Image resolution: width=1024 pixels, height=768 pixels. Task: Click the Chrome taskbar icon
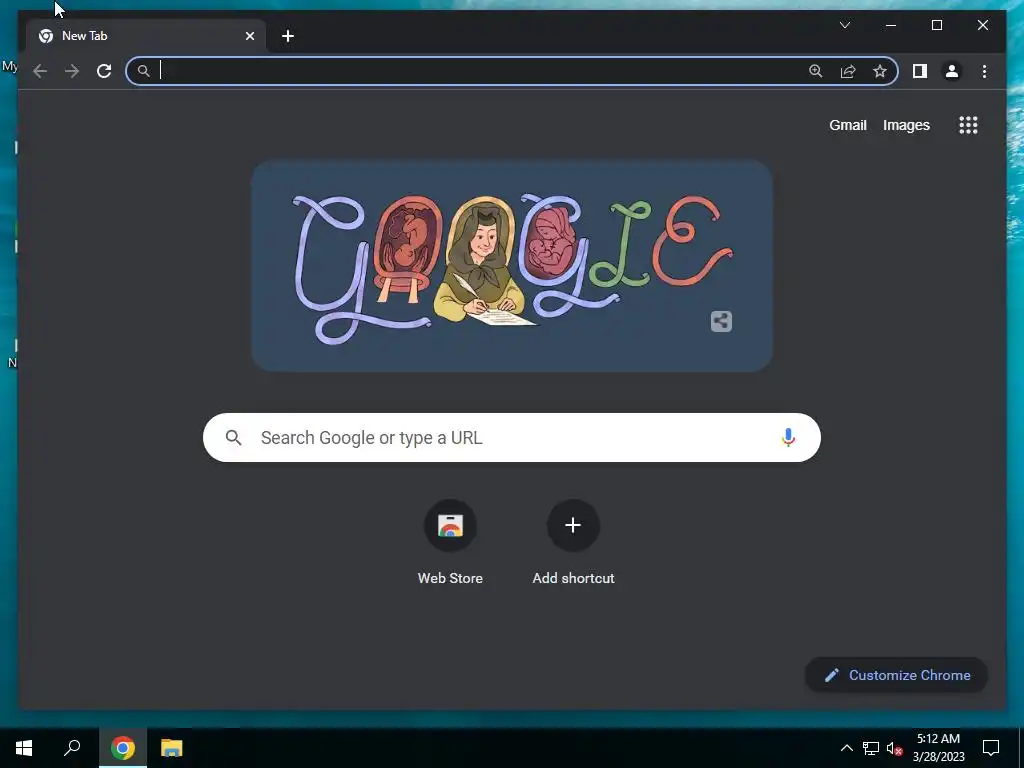pyautogui.click(x=123, y=748)
